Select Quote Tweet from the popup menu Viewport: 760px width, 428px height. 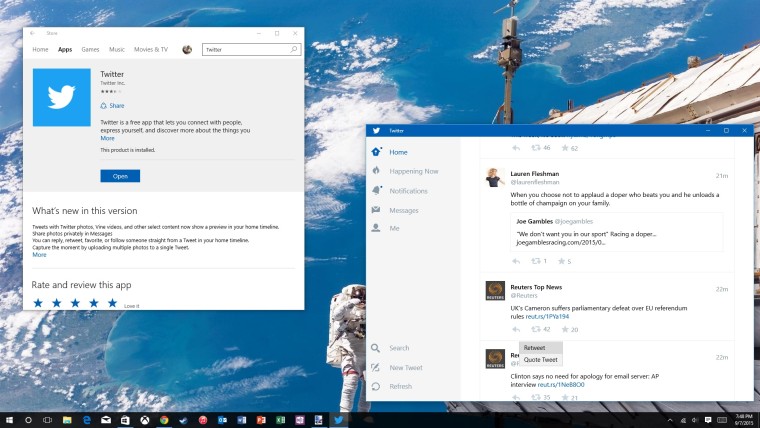click(540, 360)
